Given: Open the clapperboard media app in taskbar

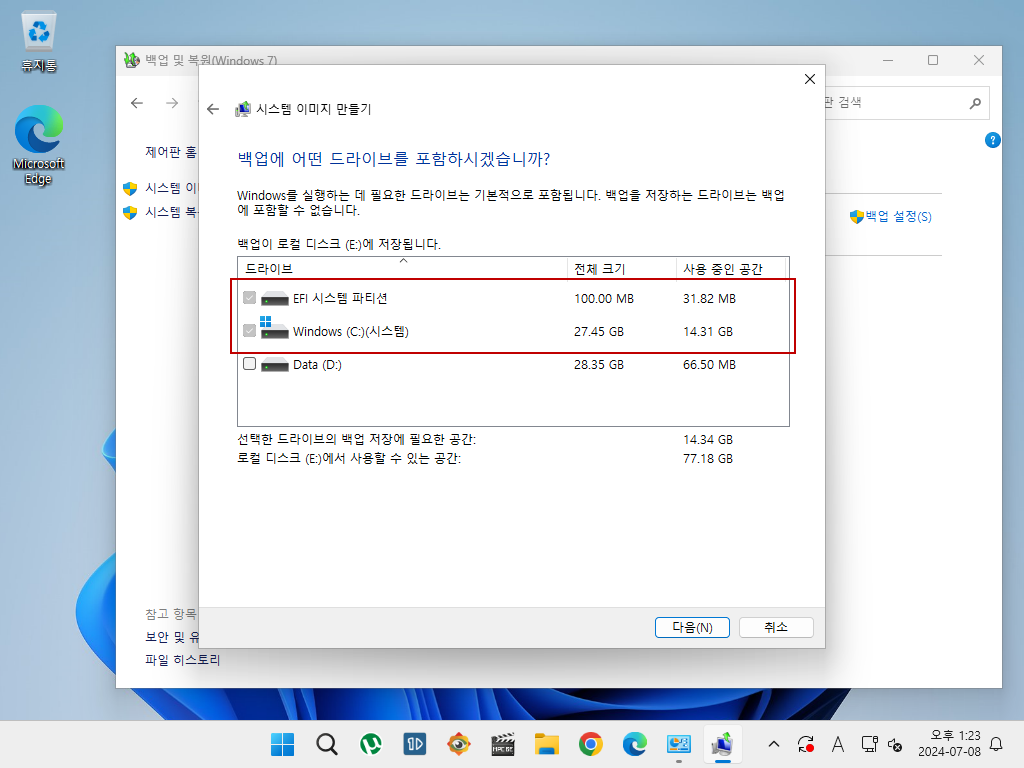Looking at the screenshot, I should click(x=503, y=744).
